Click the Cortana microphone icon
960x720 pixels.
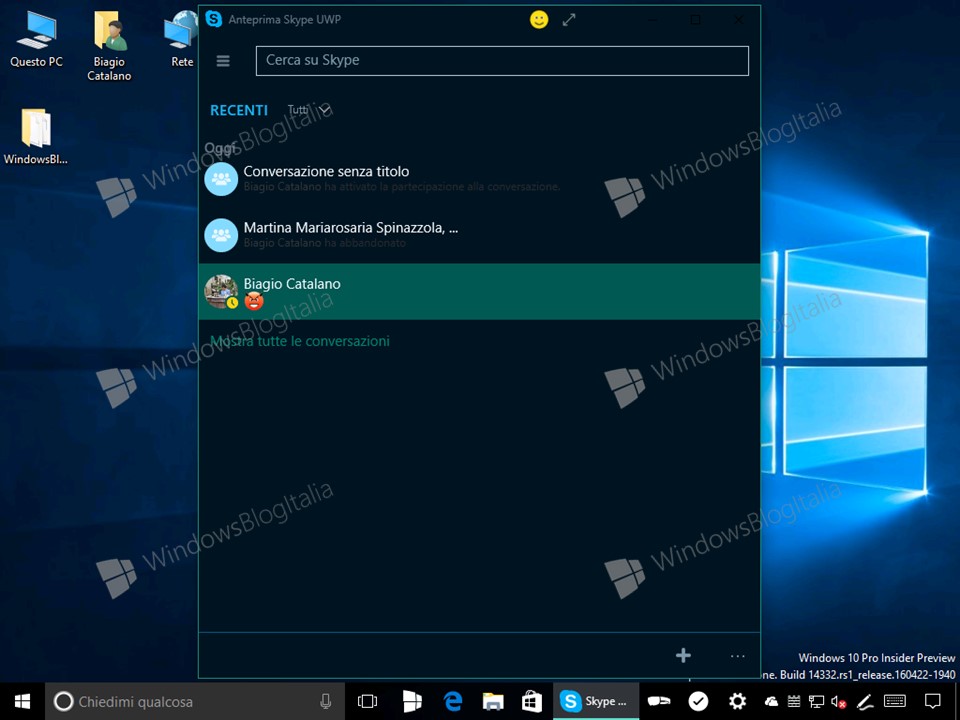pyautogui.click(x=326, y=702)
